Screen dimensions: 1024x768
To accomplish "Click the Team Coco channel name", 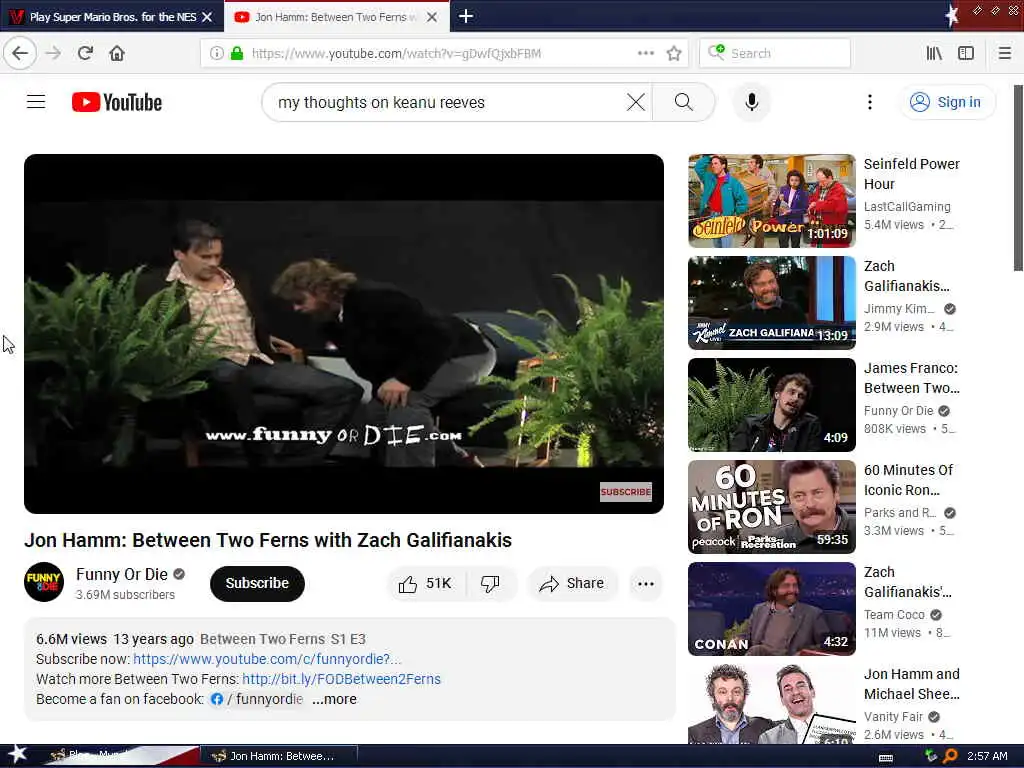I will click(894, 615).
